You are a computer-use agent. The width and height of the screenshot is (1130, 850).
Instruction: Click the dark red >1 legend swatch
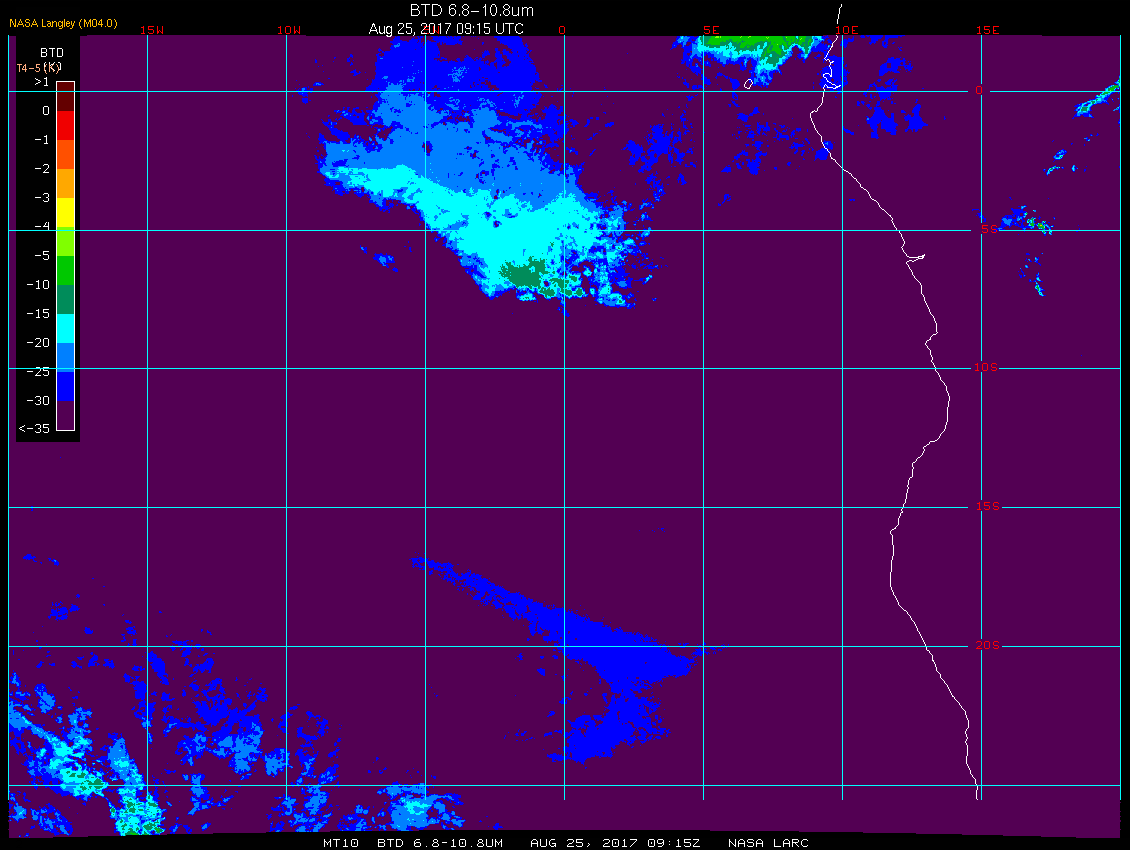pos(66,96)
